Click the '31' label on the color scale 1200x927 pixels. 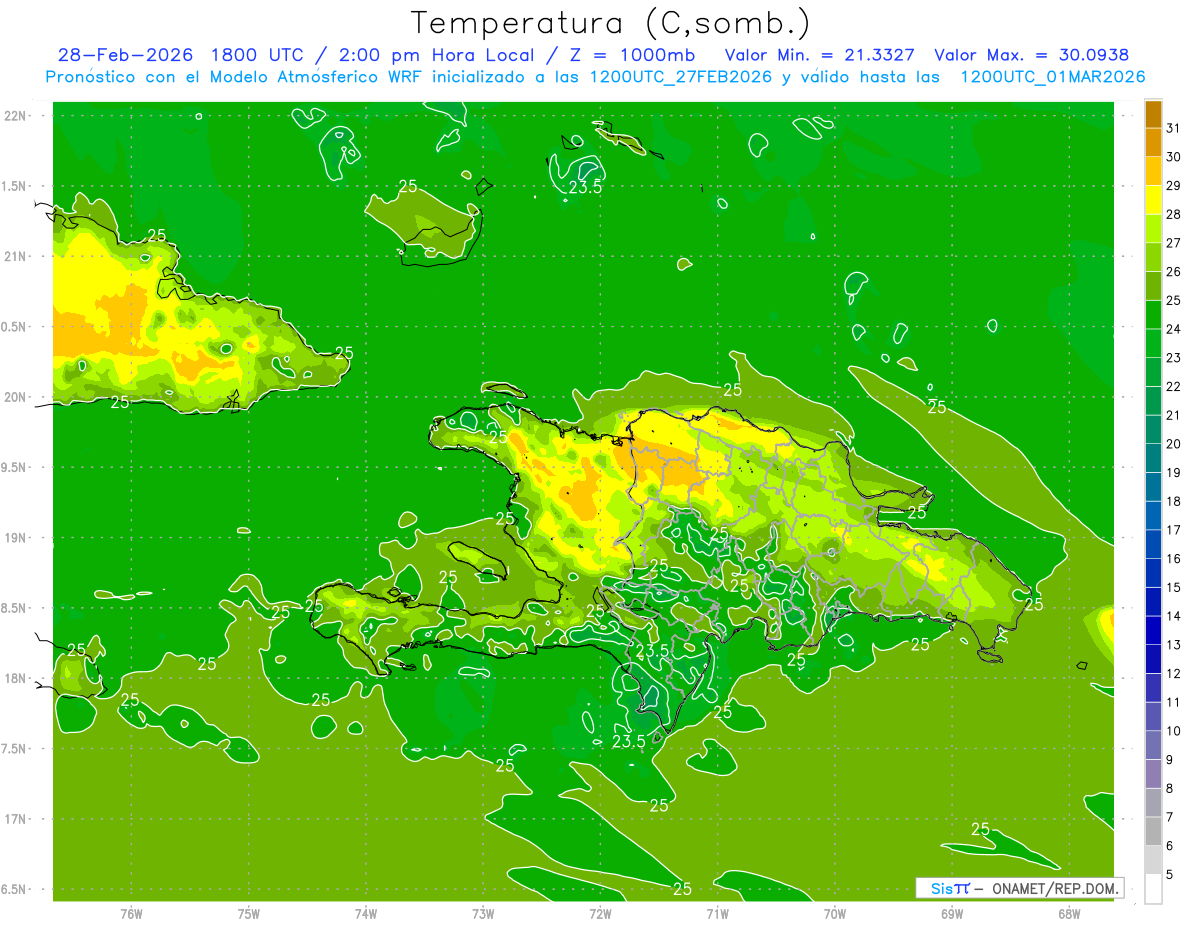pyautogui.click(x=1174, y=128)
